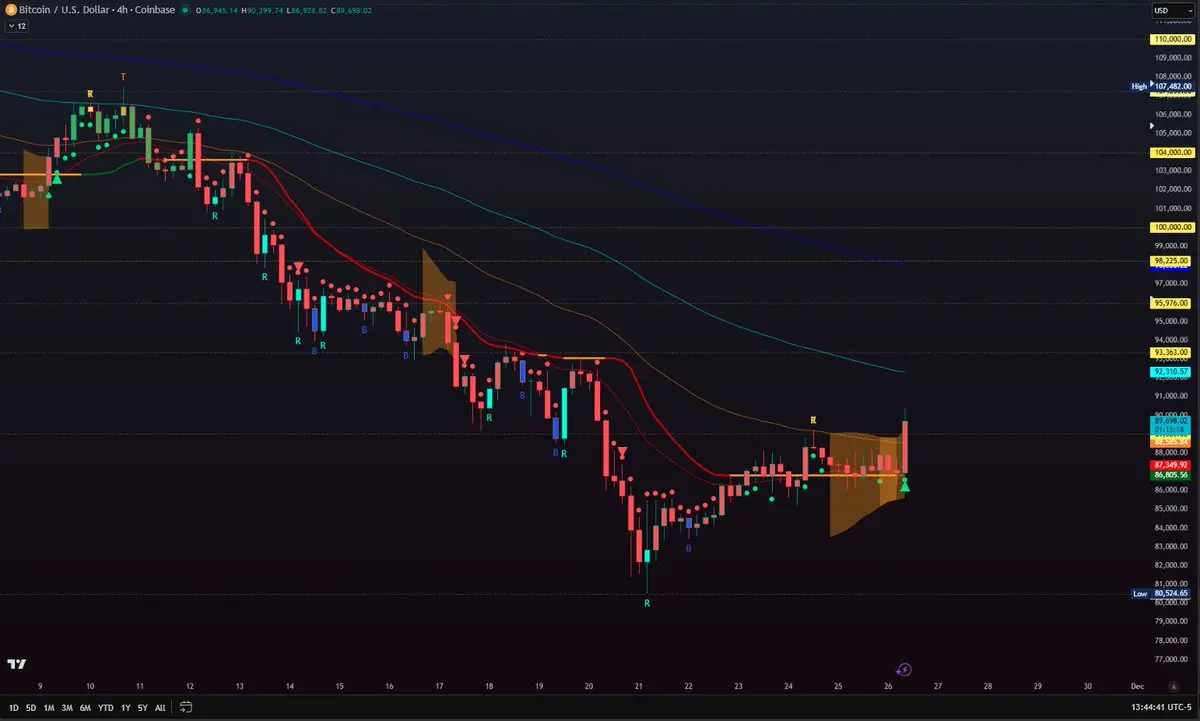Click the 27 date label on time axis
Screen dimensions: 1200x721
(937, 687)
